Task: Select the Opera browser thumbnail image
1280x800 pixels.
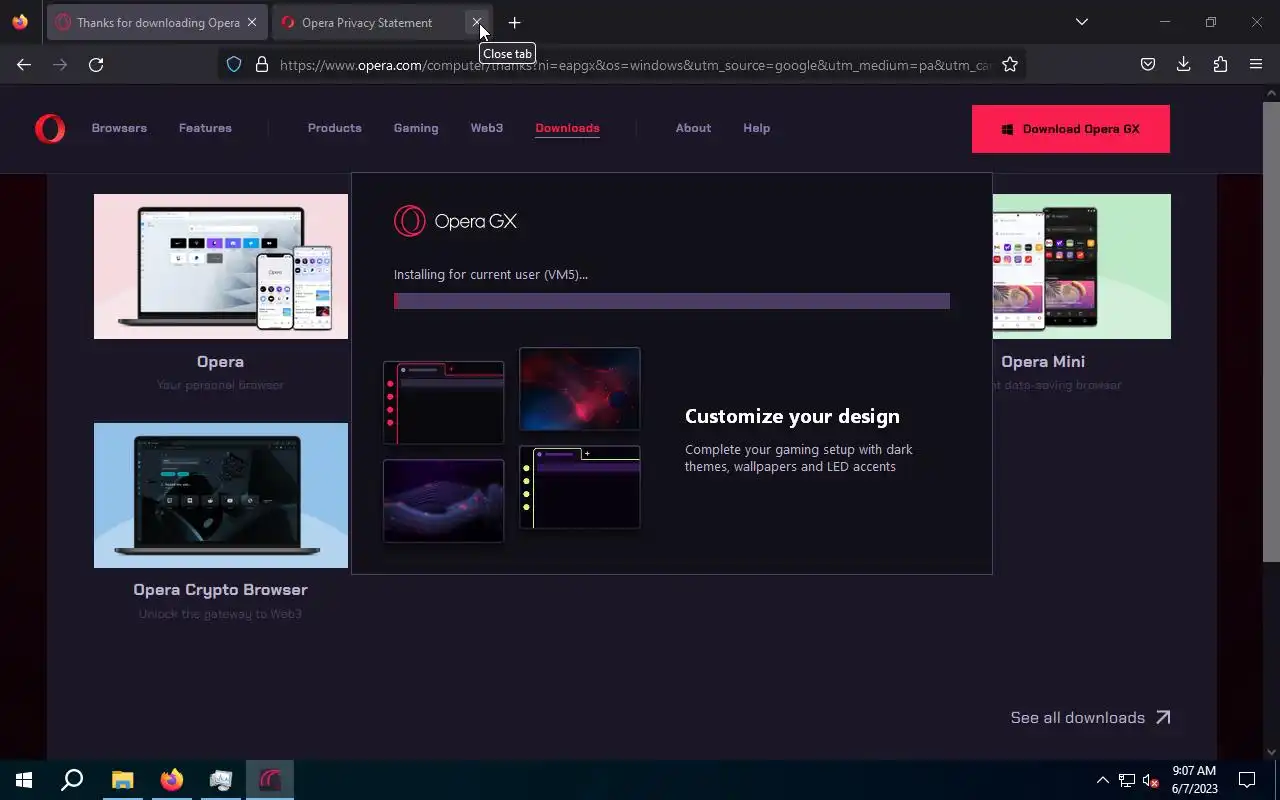Action: 221,266
